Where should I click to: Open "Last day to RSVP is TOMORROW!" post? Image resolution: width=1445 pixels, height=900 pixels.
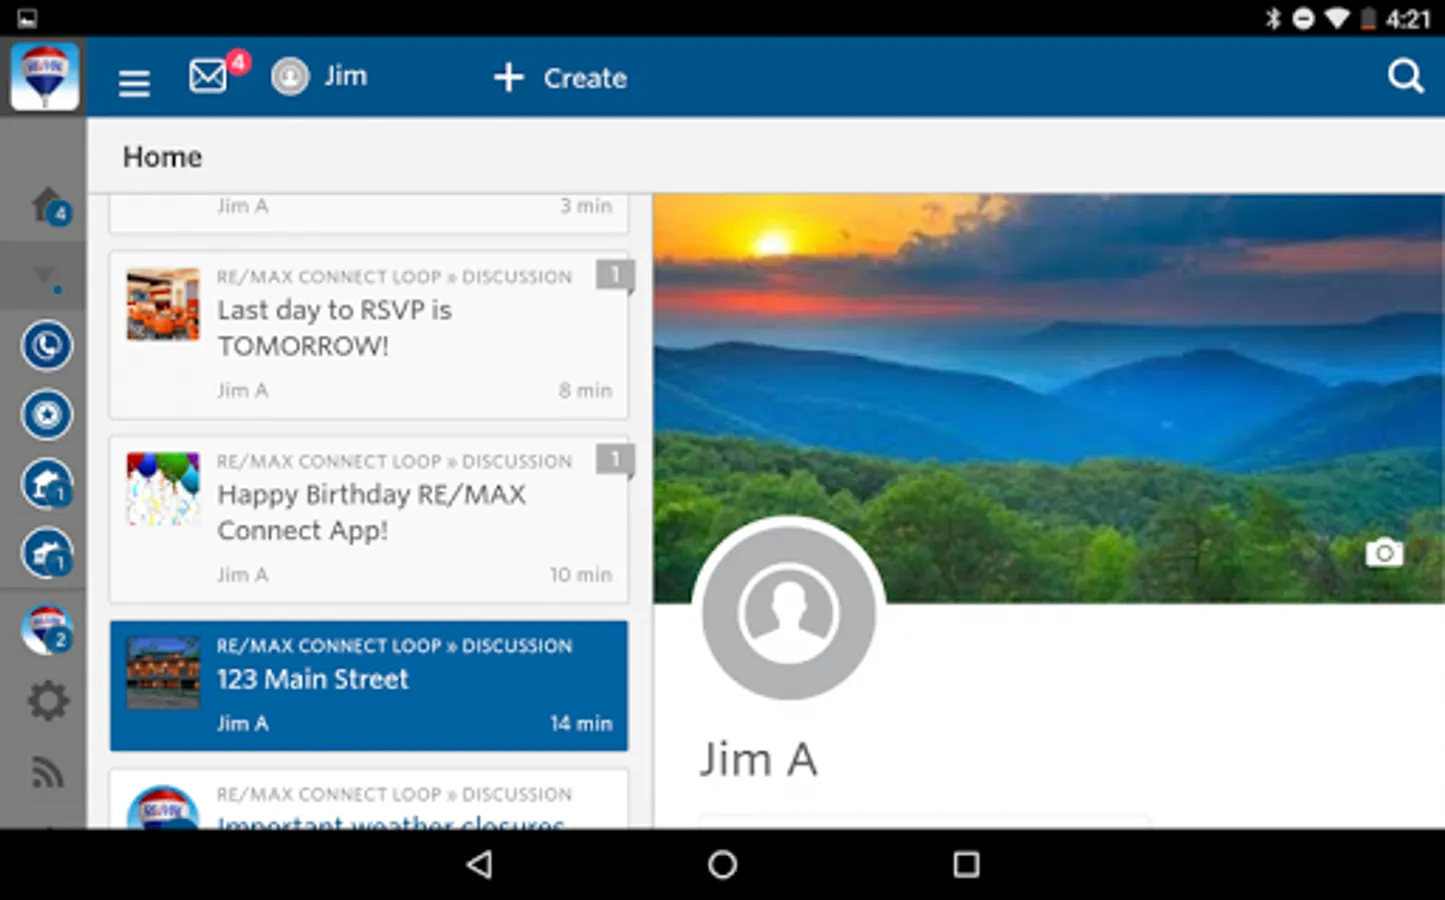(x=369, y=334)
